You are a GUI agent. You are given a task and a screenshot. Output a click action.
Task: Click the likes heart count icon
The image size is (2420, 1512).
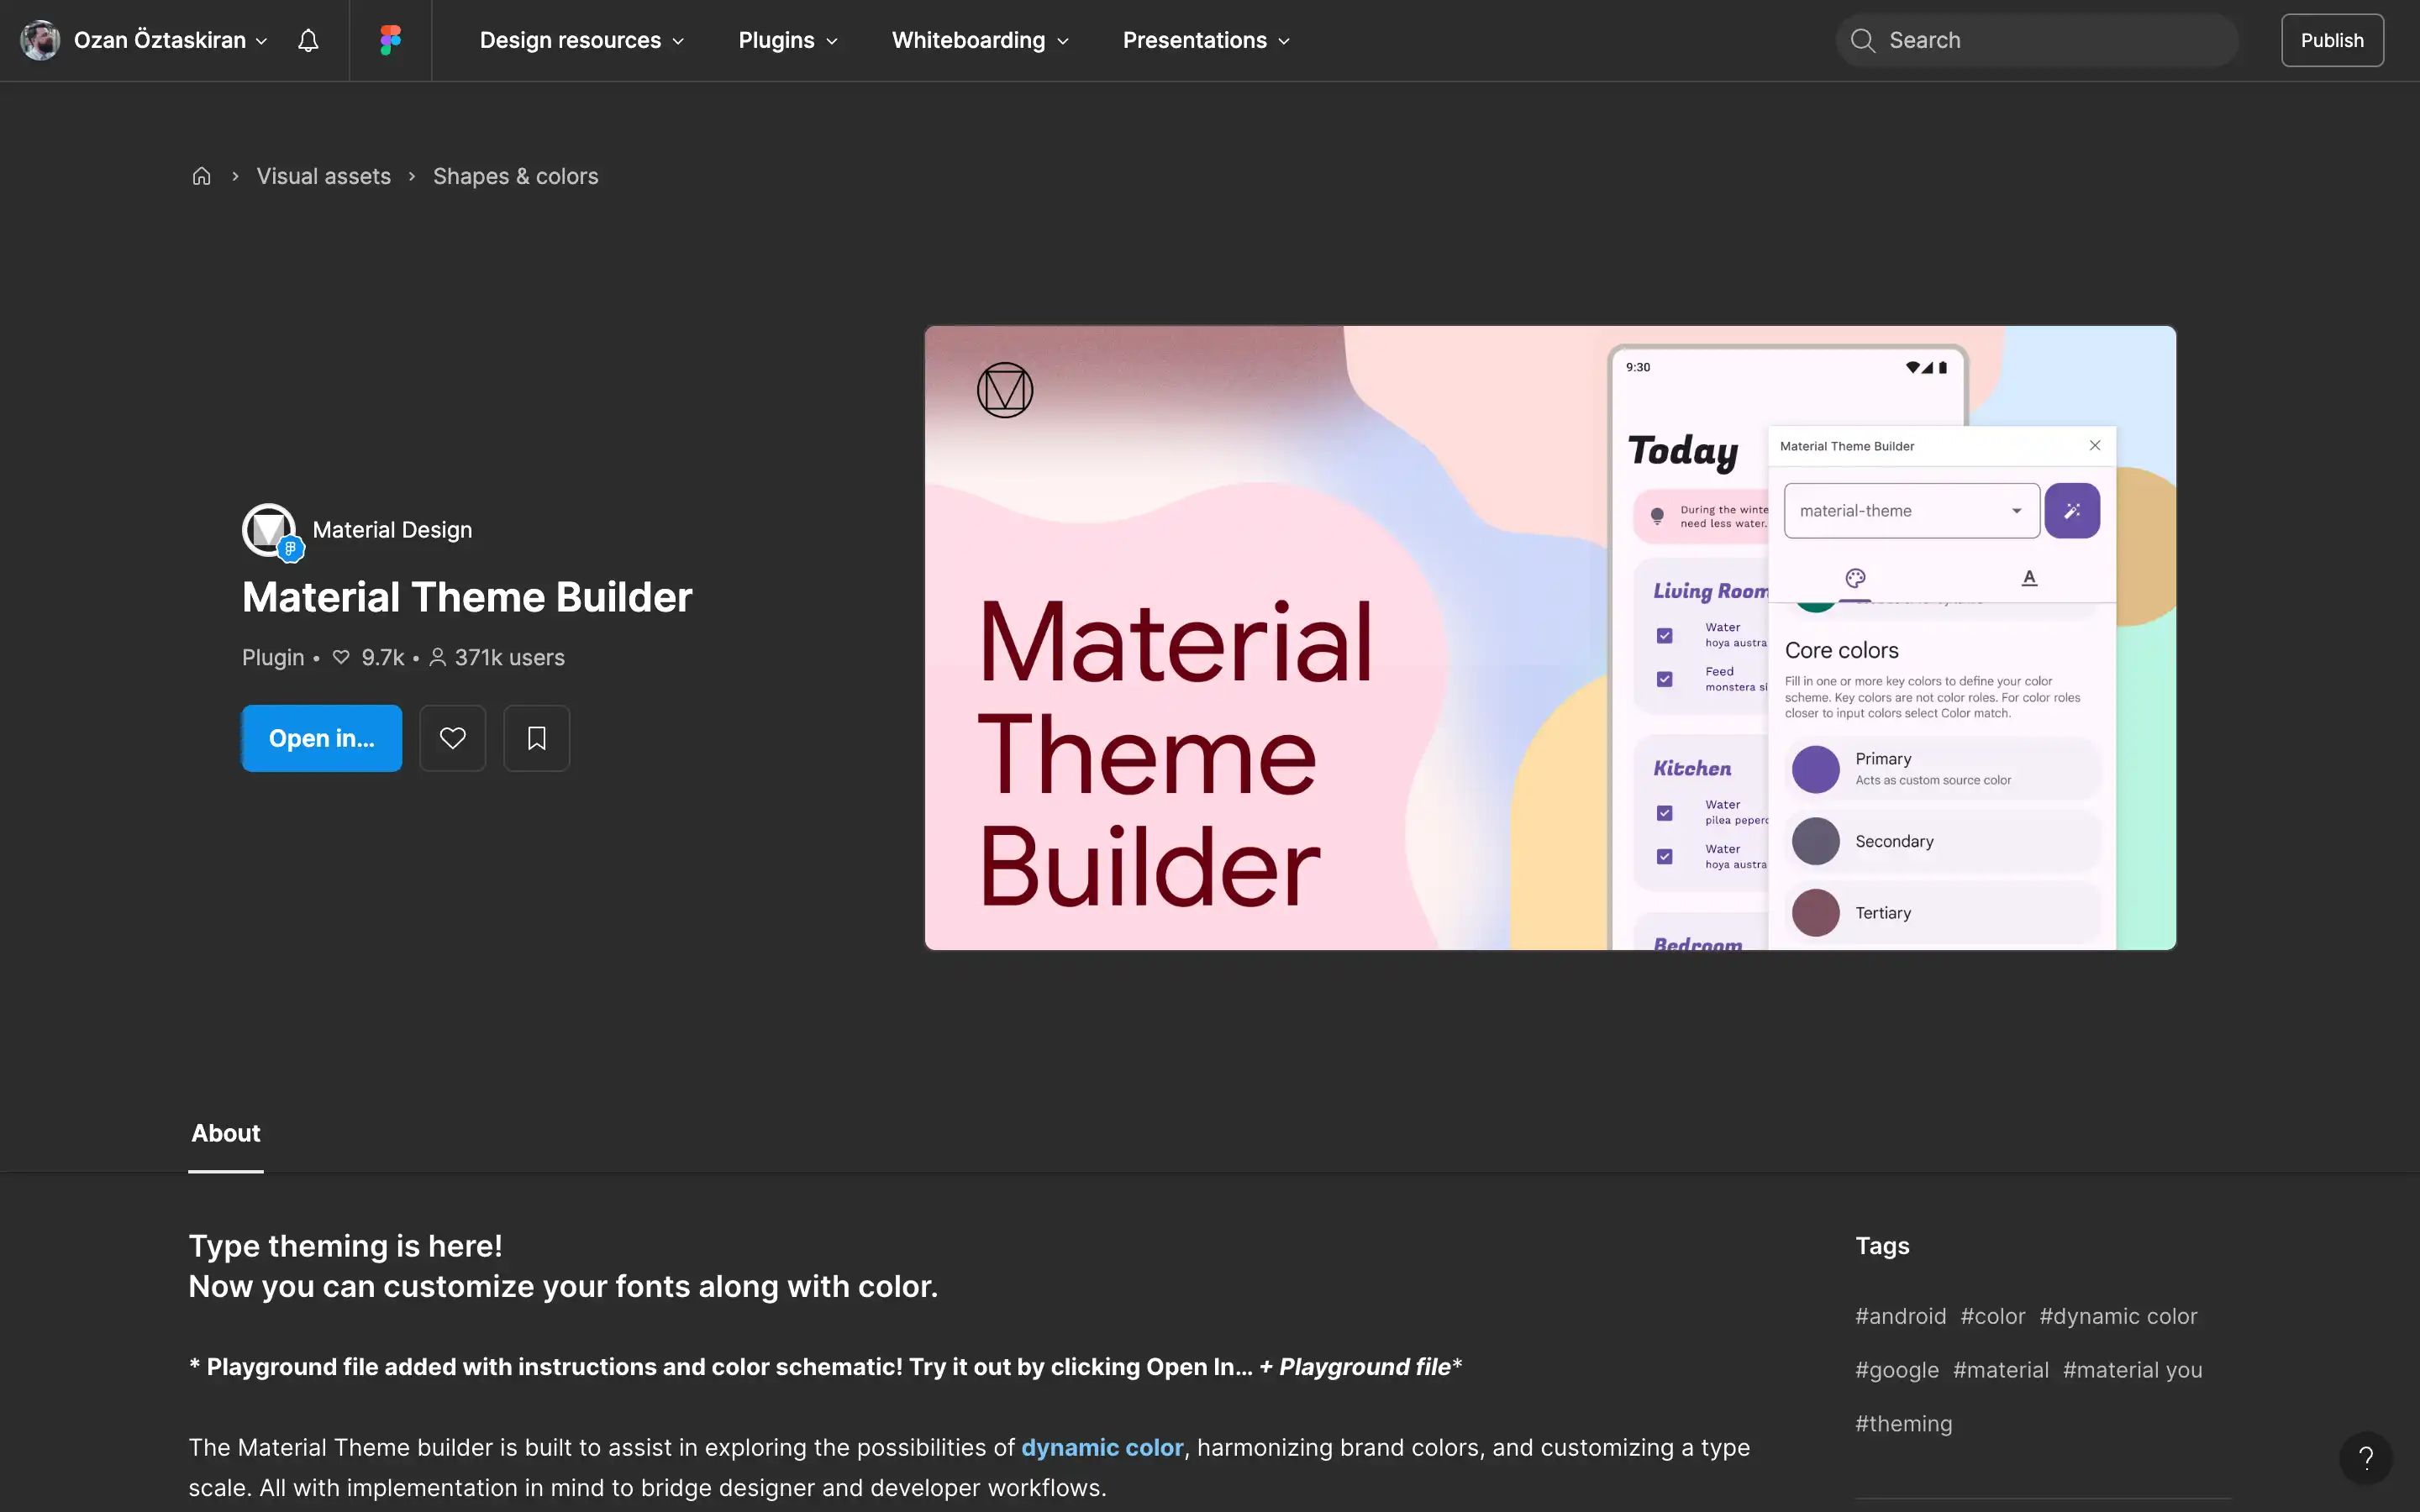coord(341,657)
